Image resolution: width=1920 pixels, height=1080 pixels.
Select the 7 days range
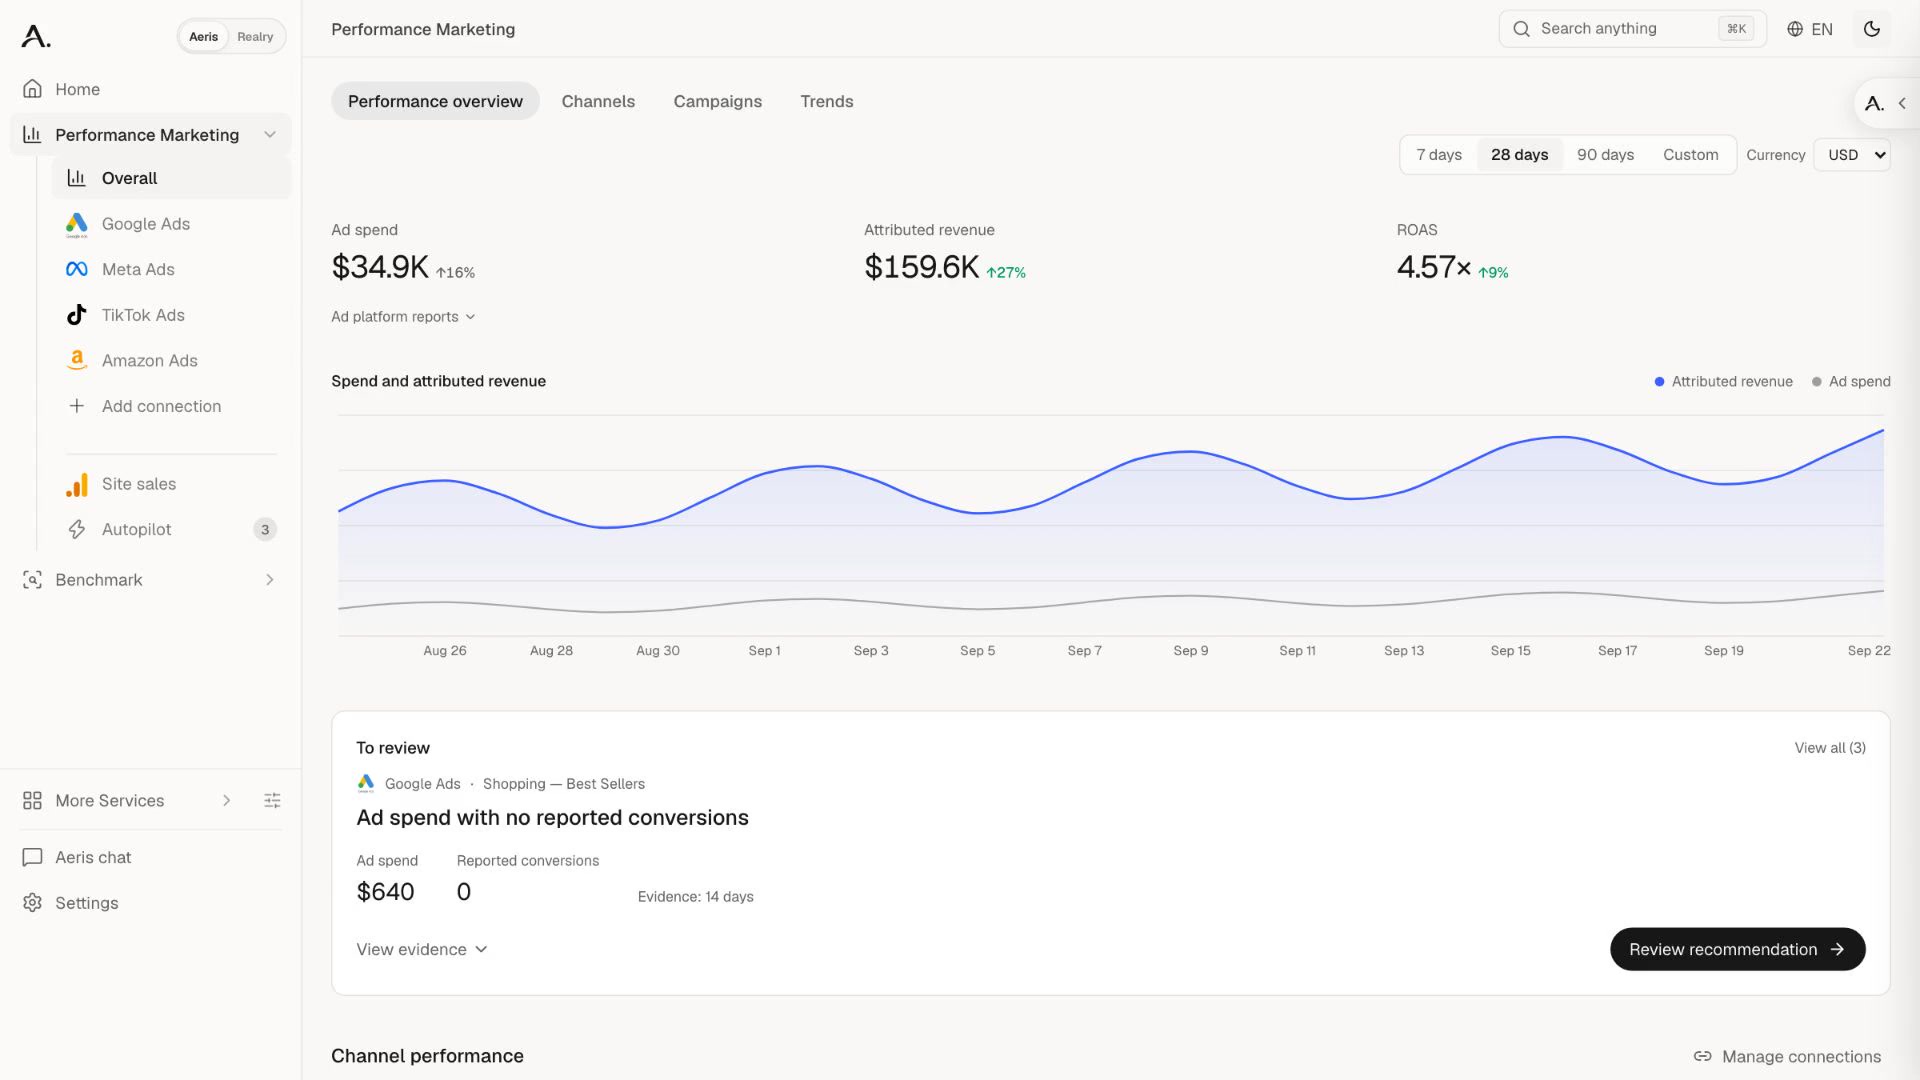pyautogui.click(x=1439, y=155)
